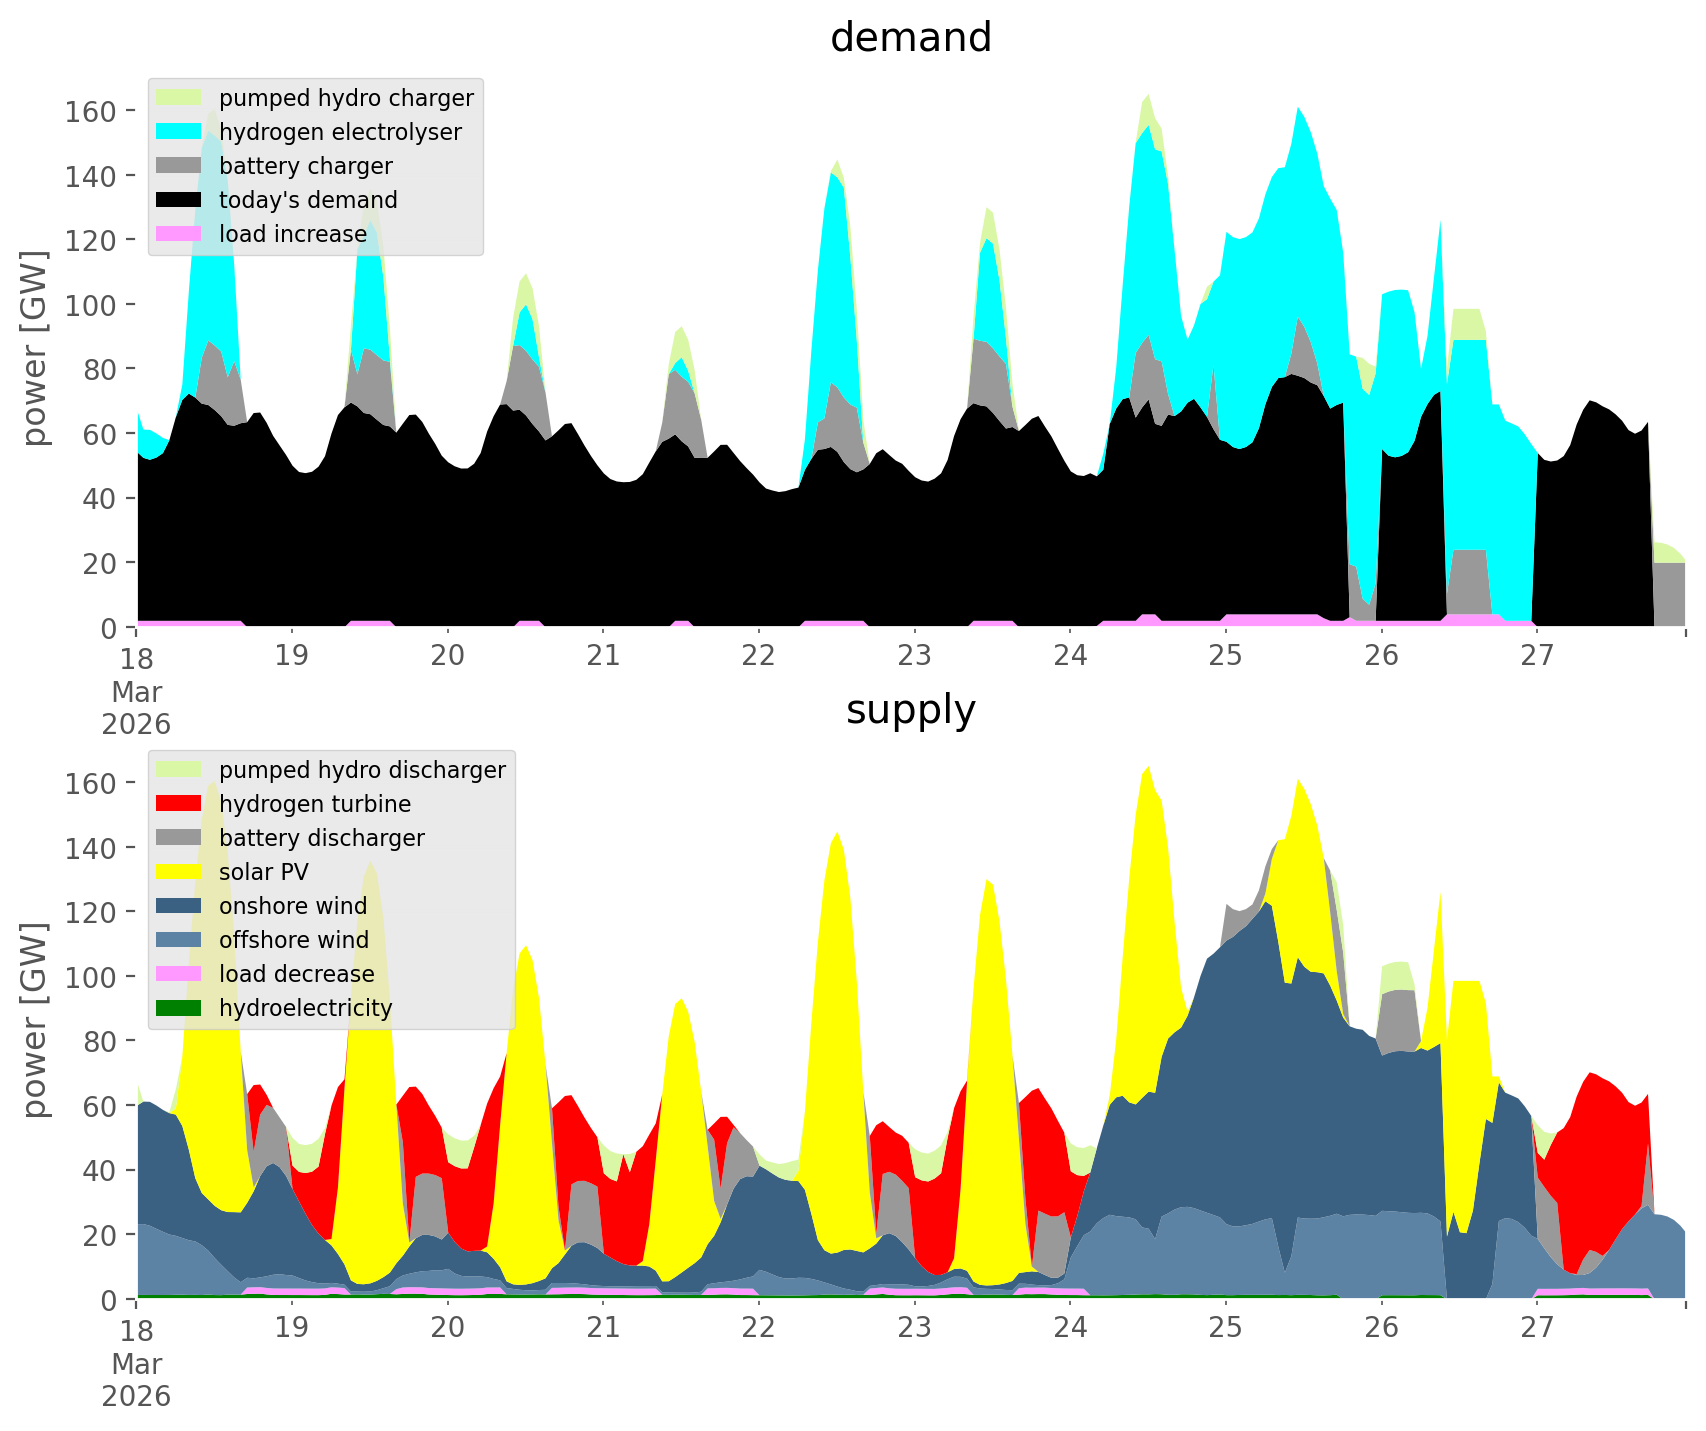The width and height of the screenshot is (1706, 1431).
Task: Click the 'supply' chart title
Action: click(910, 710)
